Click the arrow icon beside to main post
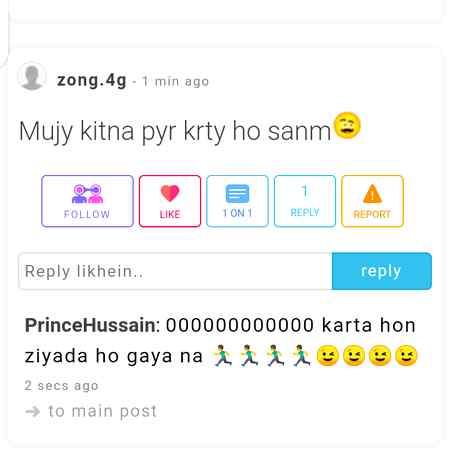450x458 pixels. click(x=33, y=412)
